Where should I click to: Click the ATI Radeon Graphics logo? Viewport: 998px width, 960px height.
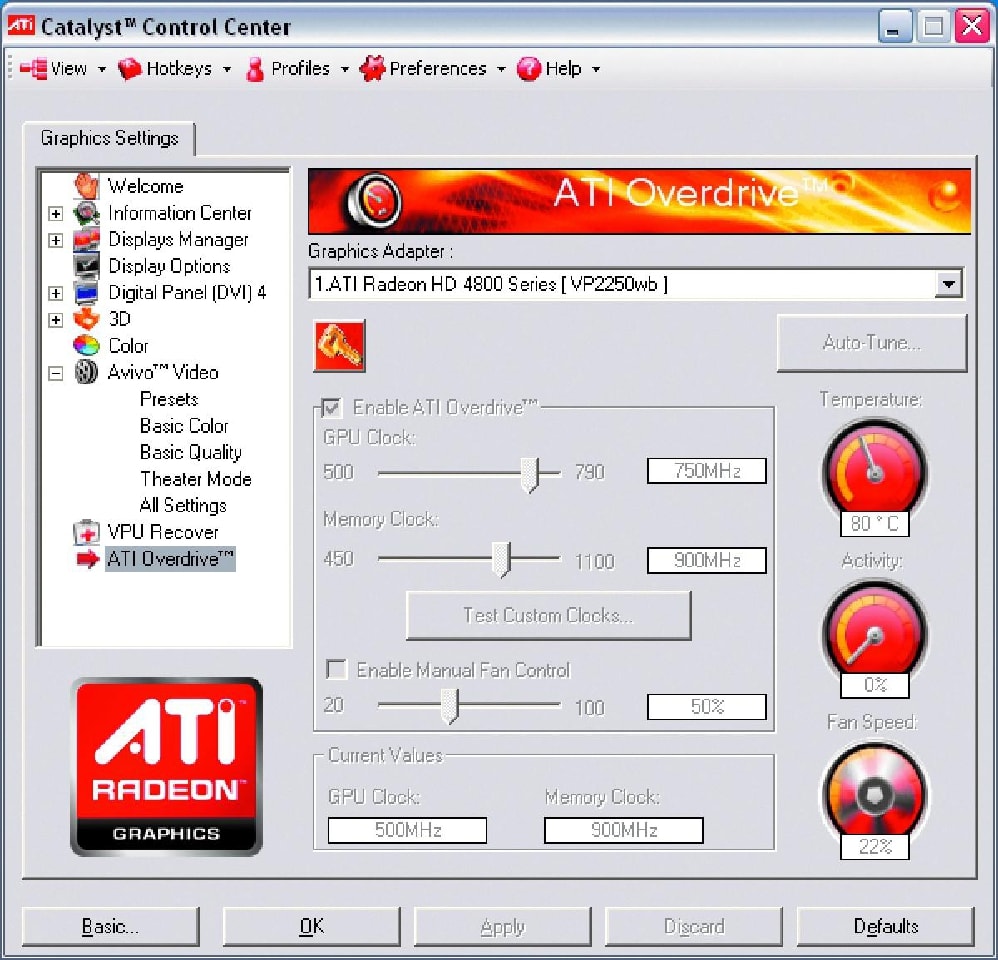coord(166,767)
